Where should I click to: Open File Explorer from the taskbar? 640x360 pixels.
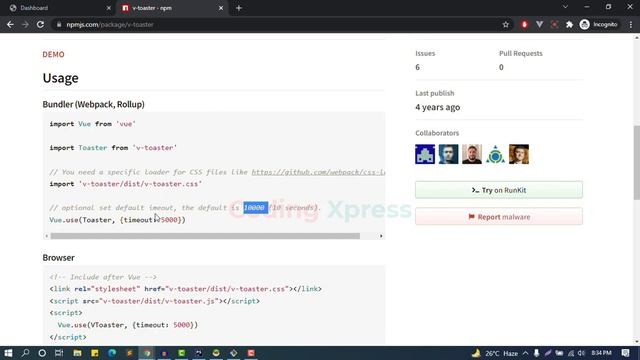coord(77,353)
